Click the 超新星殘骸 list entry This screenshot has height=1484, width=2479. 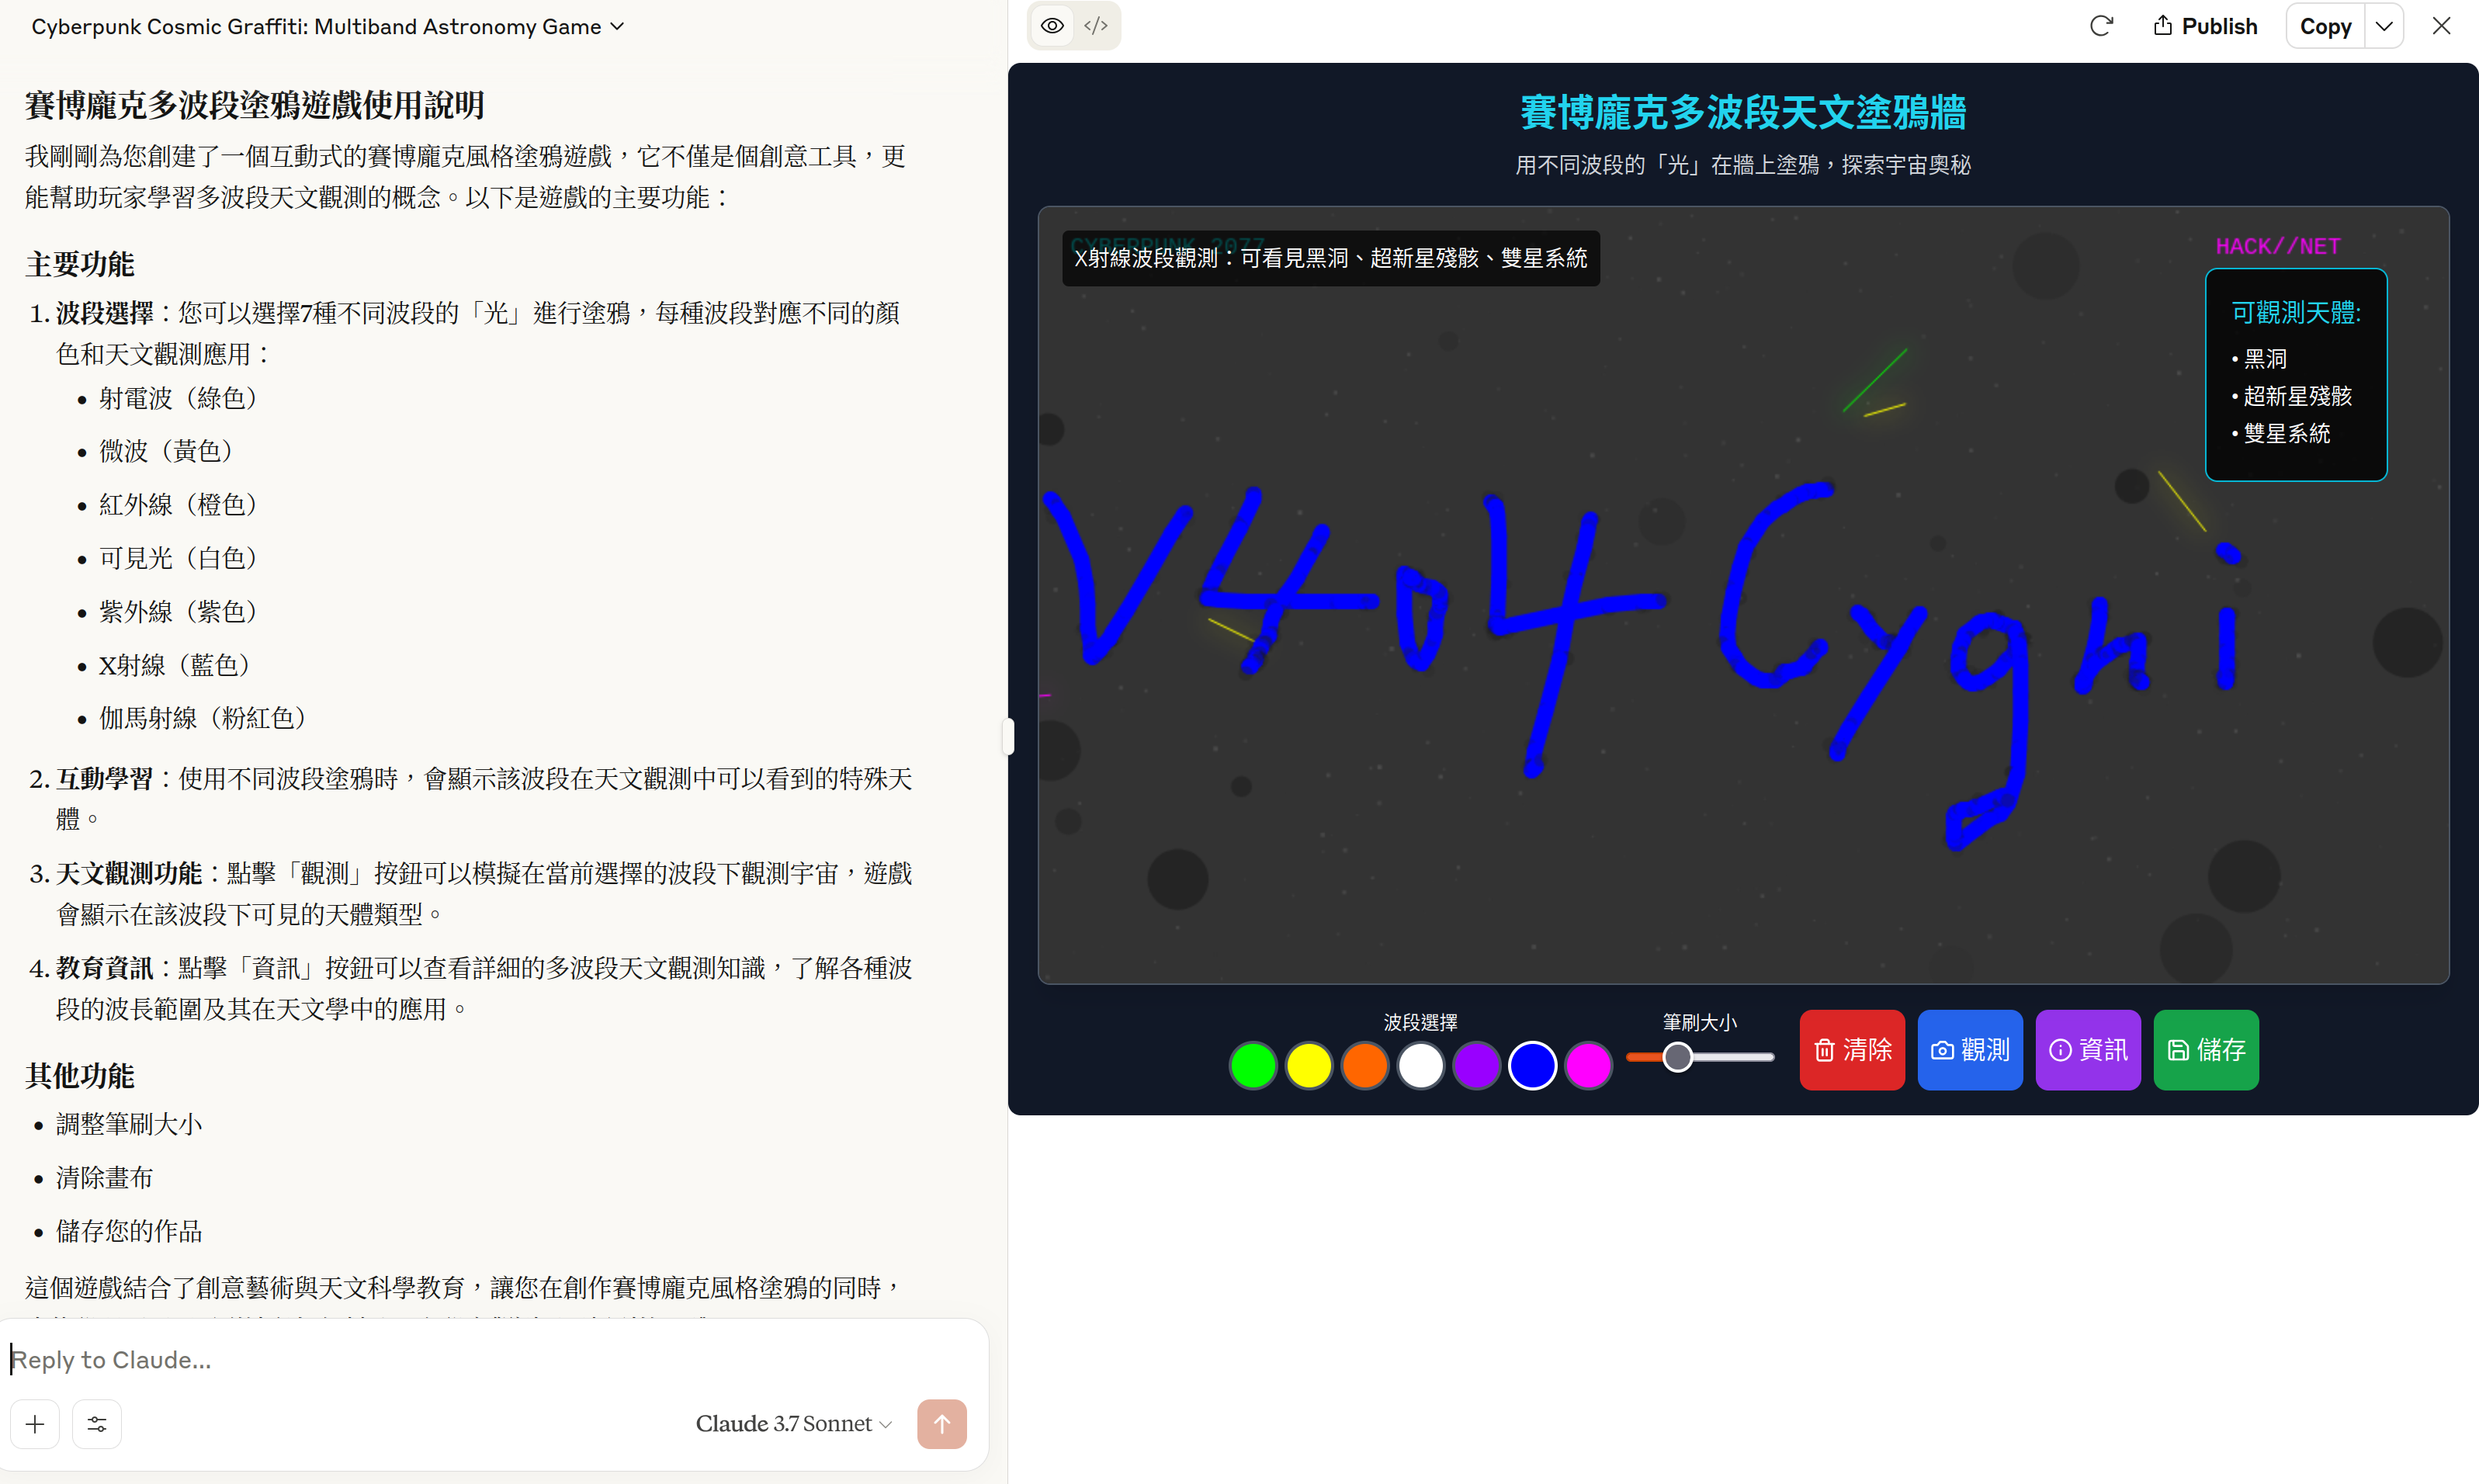click(2291, 396)
